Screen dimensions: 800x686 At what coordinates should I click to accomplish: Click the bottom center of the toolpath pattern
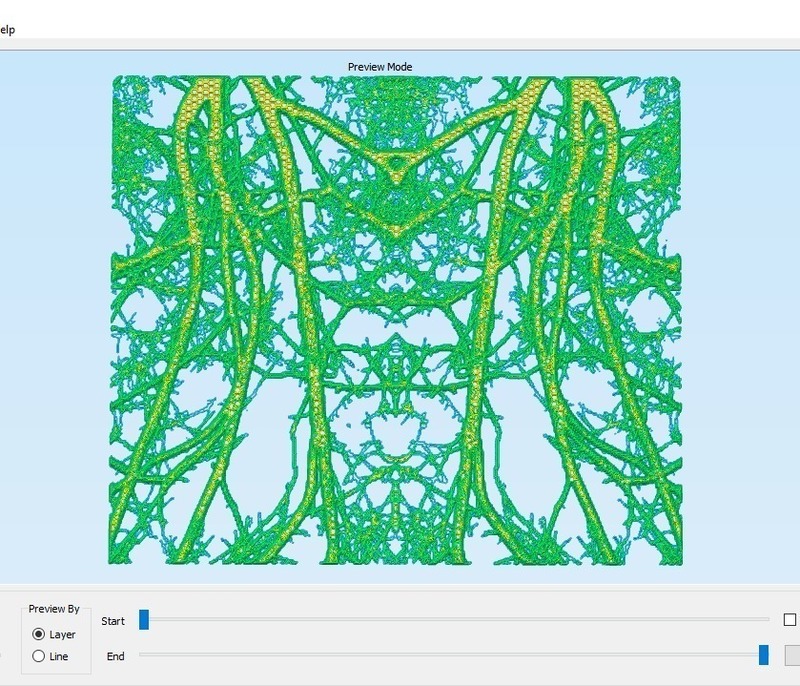coord(395,555)
